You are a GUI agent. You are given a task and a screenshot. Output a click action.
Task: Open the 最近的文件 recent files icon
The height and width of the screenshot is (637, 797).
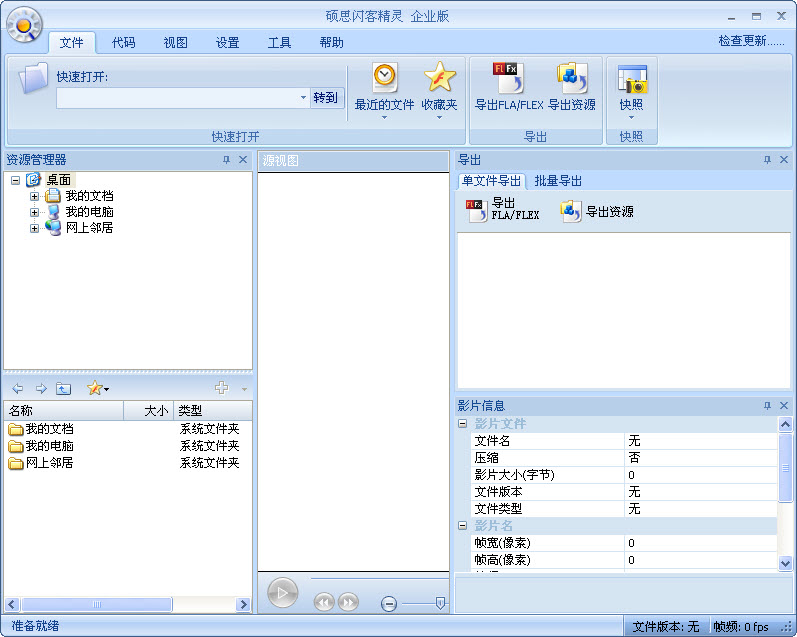(x=384, y=77)
